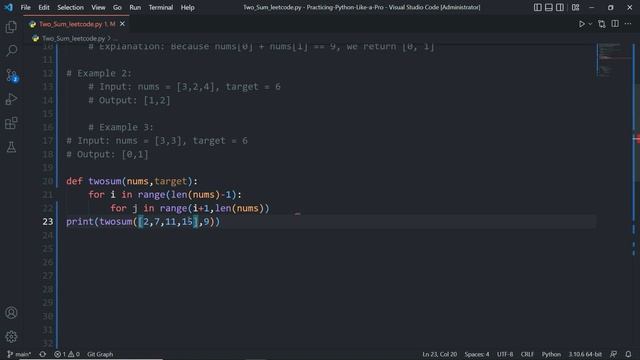Click '# Example 2:' comment line
The image size is (640, 360).
click(99, 73)
